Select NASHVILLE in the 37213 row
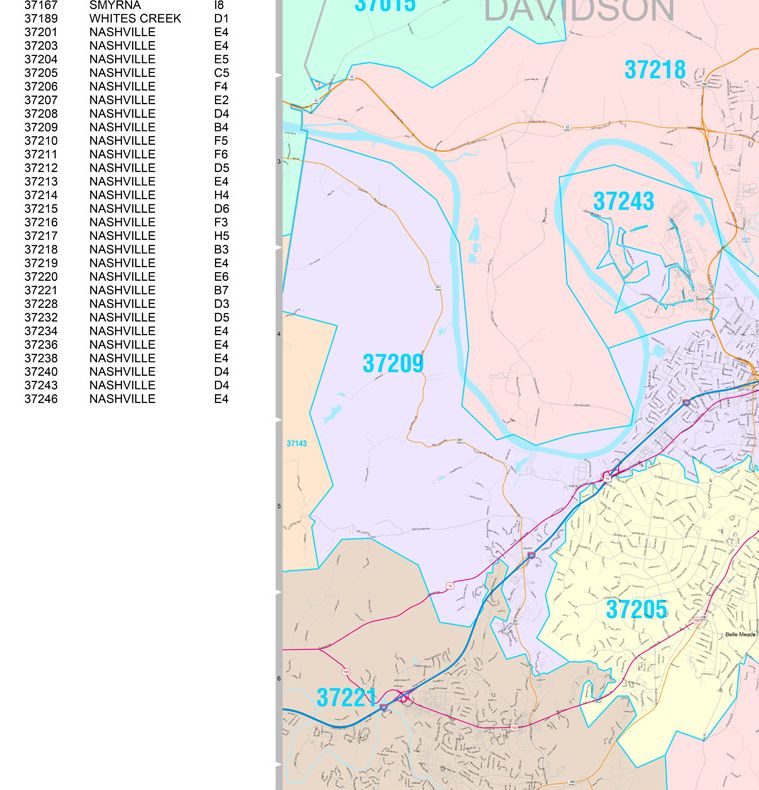Viewport: 759px width, 790px height. click(x=122, y=182)
